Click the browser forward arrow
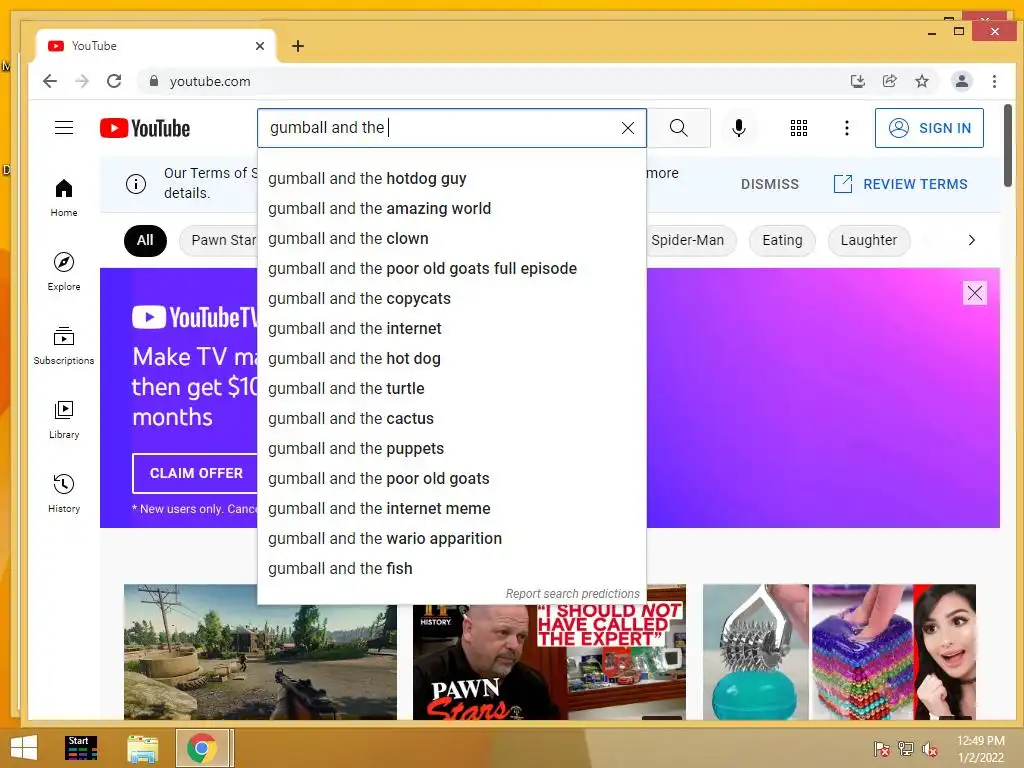Screen dimensions: 1024x768 (x=82, y=81)
